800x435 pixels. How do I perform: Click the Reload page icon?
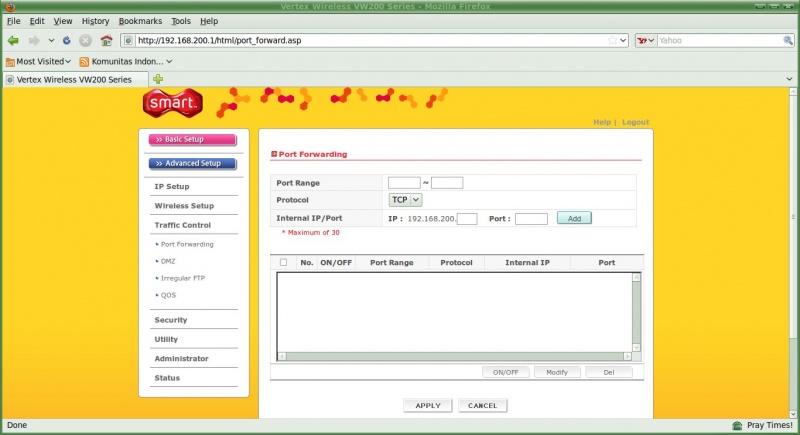pos(66,41)
